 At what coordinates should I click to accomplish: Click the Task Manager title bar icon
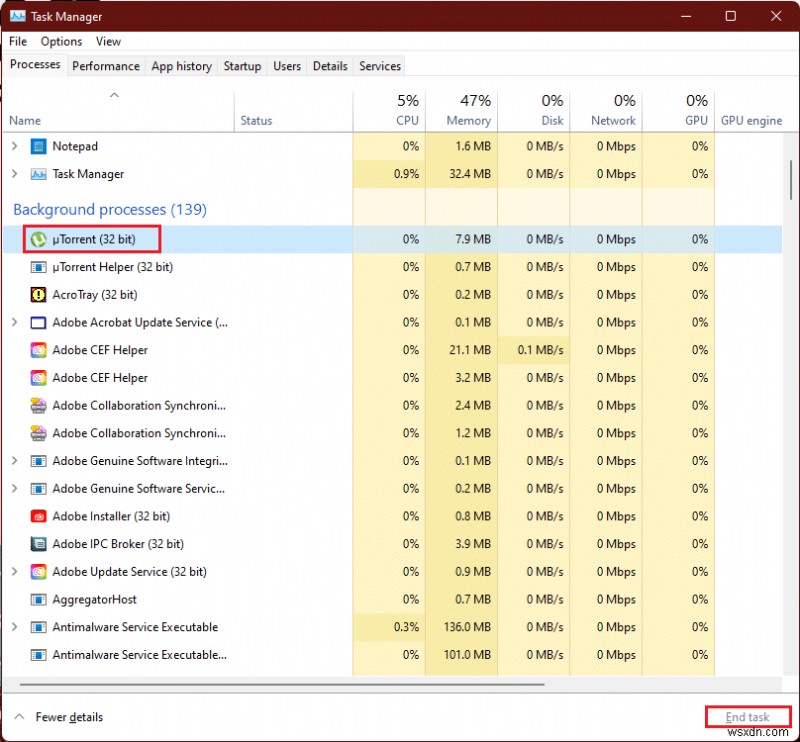click(x=17, y=16)
